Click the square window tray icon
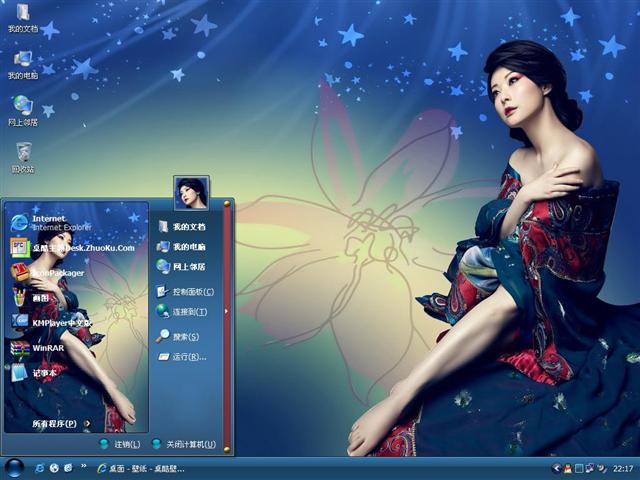This screenshot has width=640, height=480. [579, 469]
